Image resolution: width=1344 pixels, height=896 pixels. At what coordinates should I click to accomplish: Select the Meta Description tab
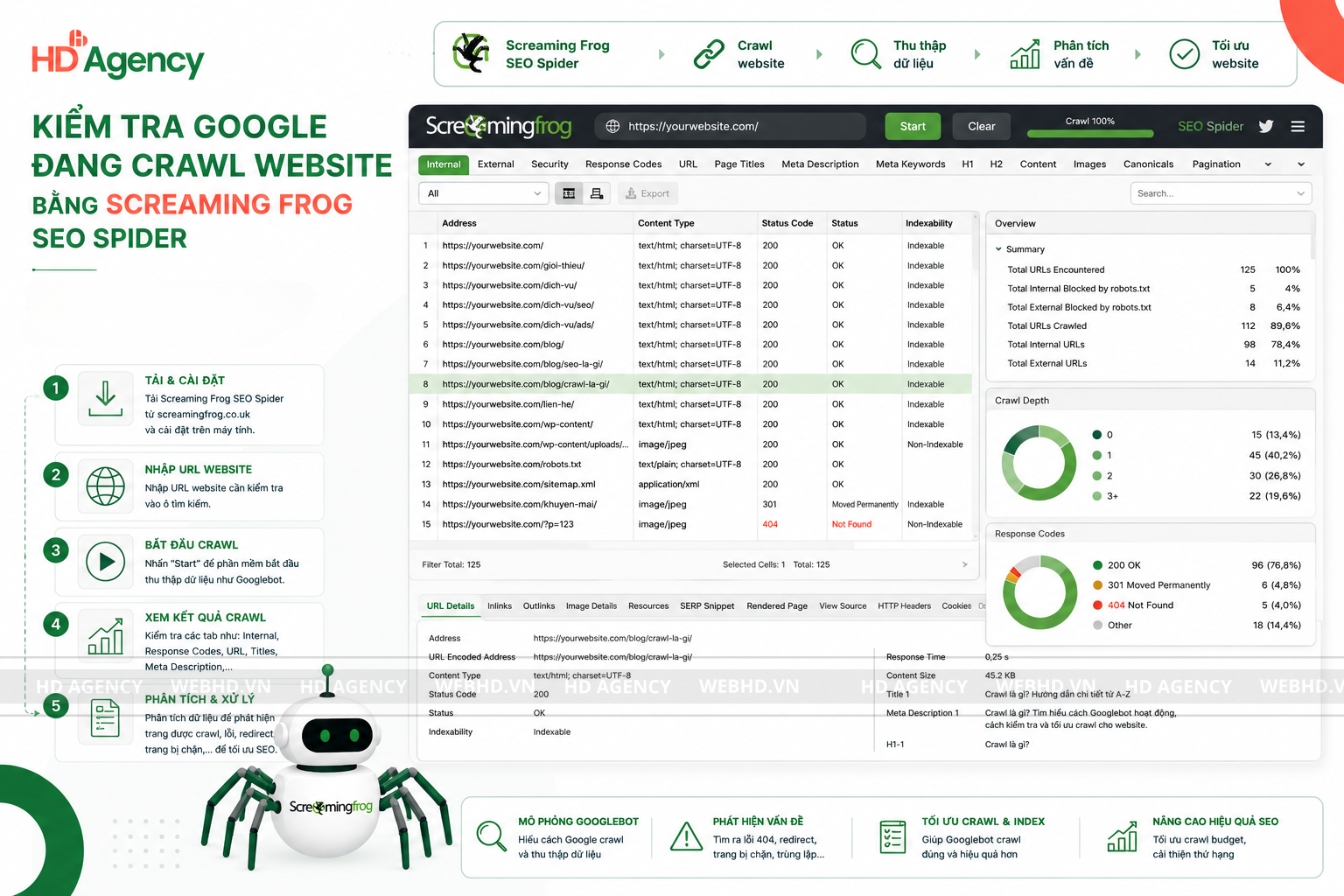(x=820, y=164)
